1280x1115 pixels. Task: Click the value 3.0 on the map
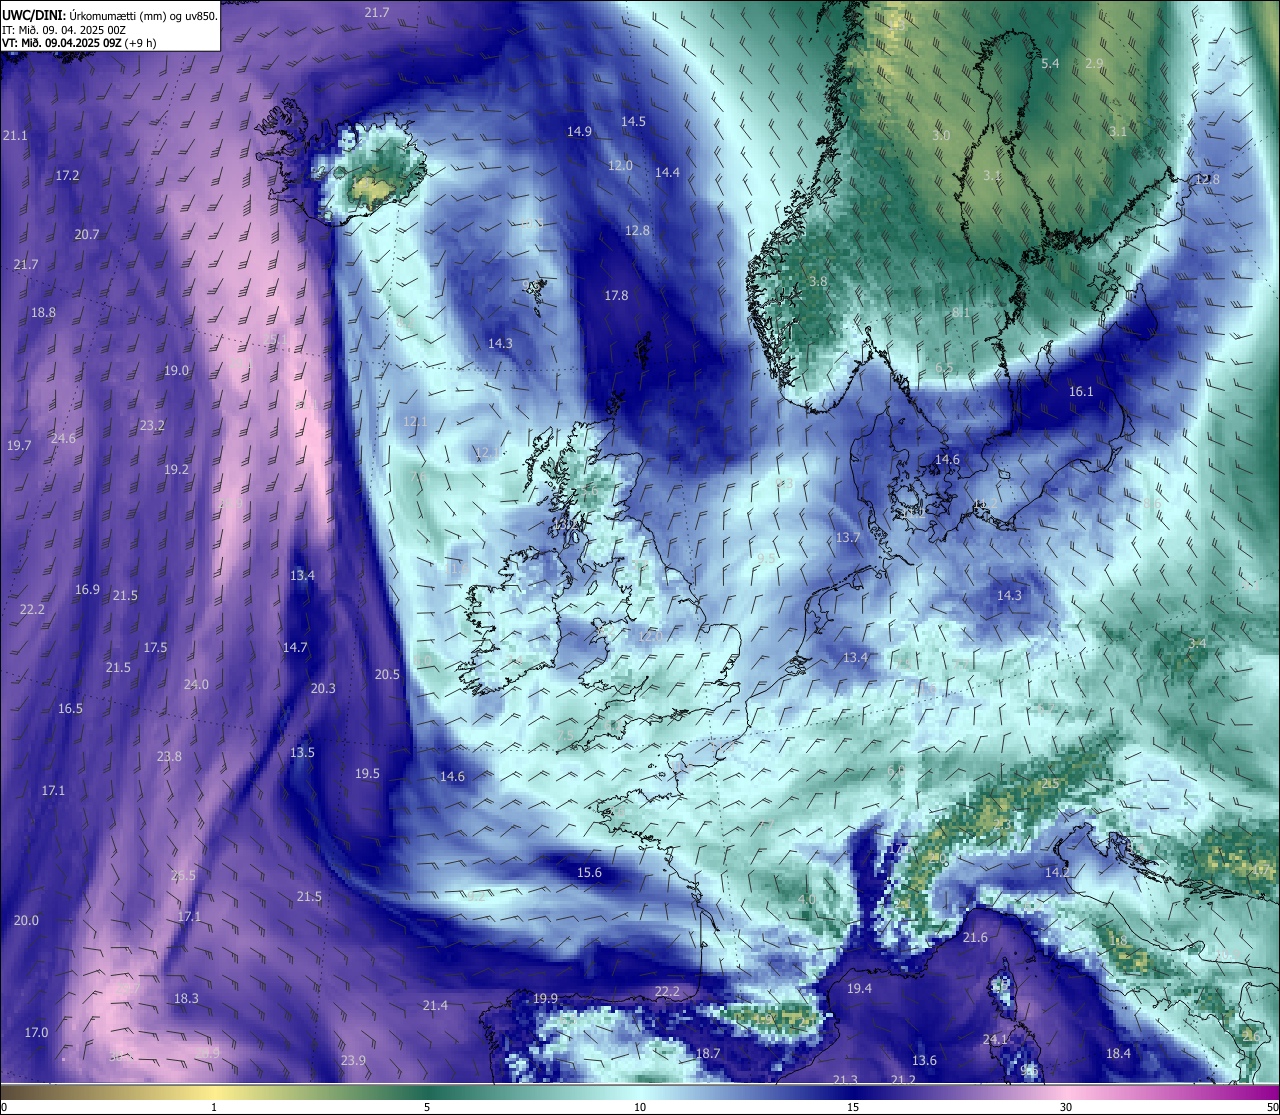point(941,135)
